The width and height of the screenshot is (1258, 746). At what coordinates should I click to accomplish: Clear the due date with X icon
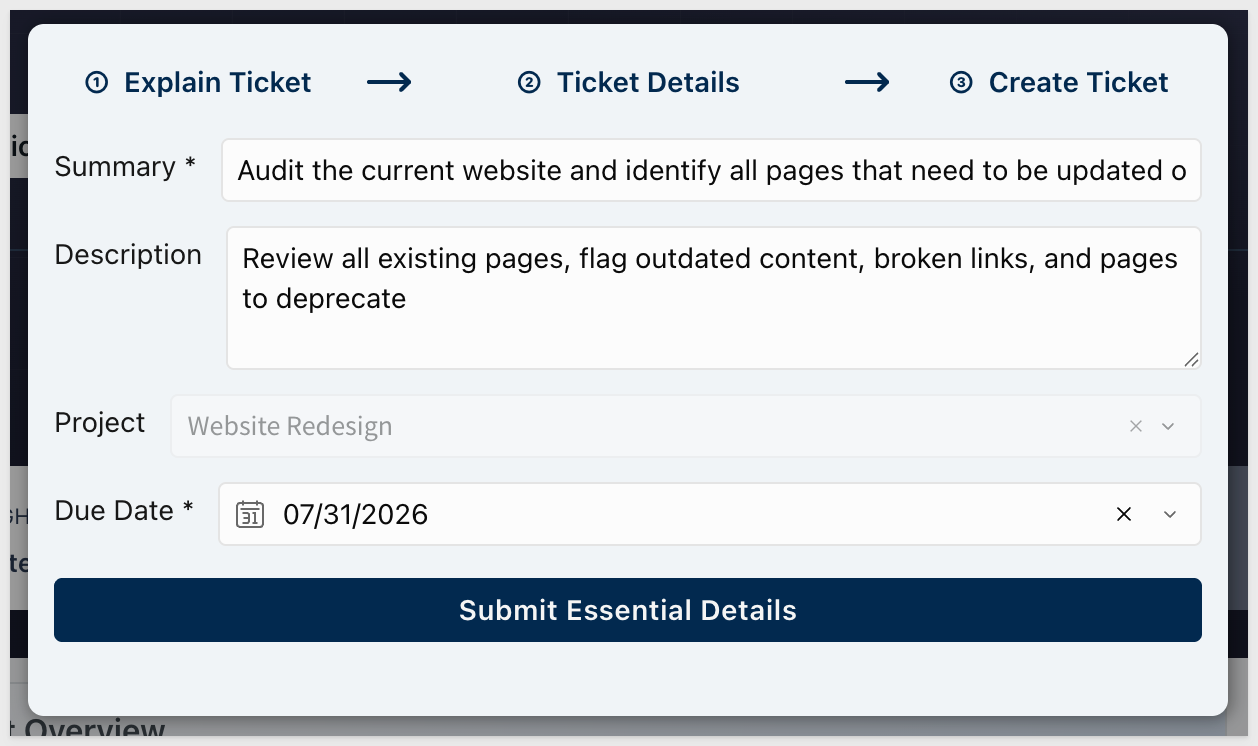click(1124, 514)
